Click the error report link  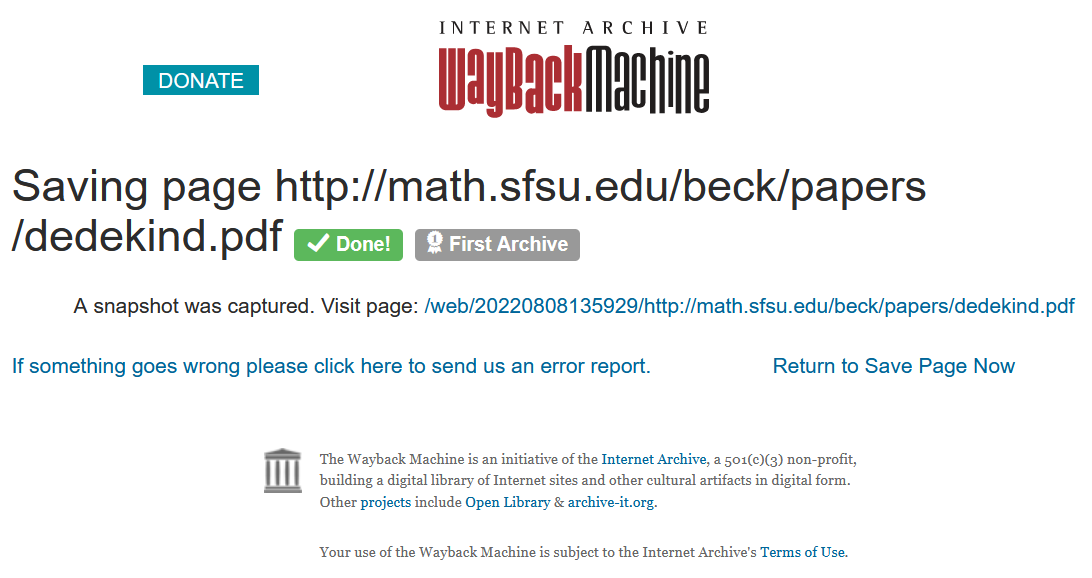coord(332,366)
